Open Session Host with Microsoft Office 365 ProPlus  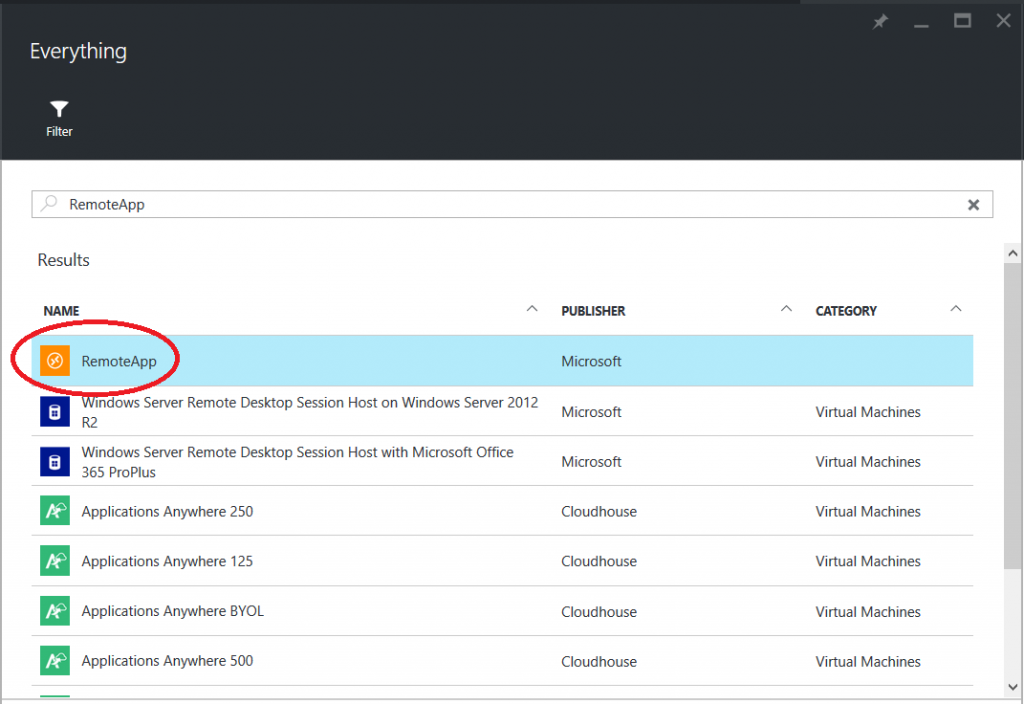297,462
